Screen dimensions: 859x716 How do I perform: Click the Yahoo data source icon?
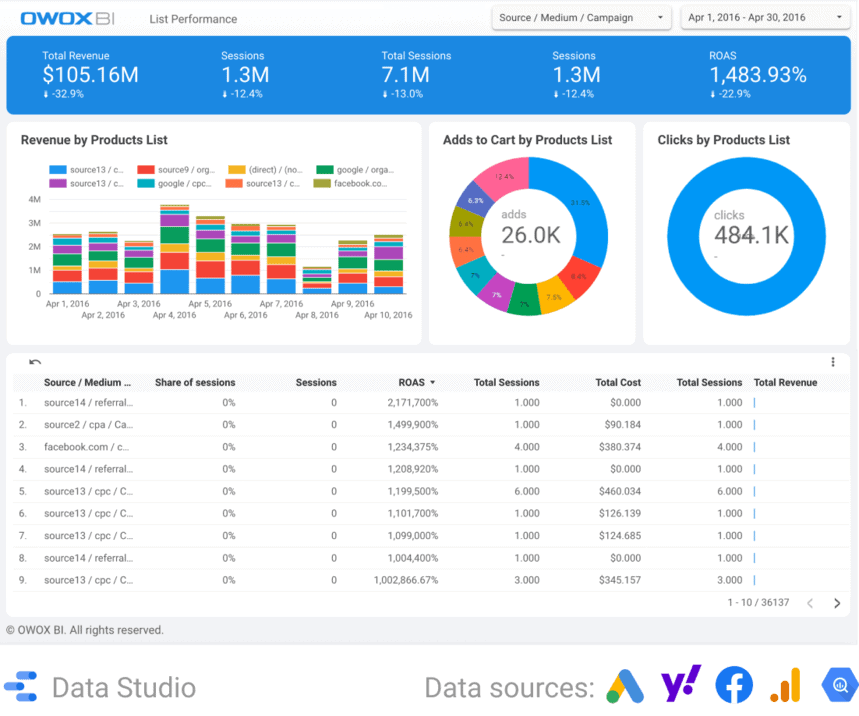(x=681, y=685)
